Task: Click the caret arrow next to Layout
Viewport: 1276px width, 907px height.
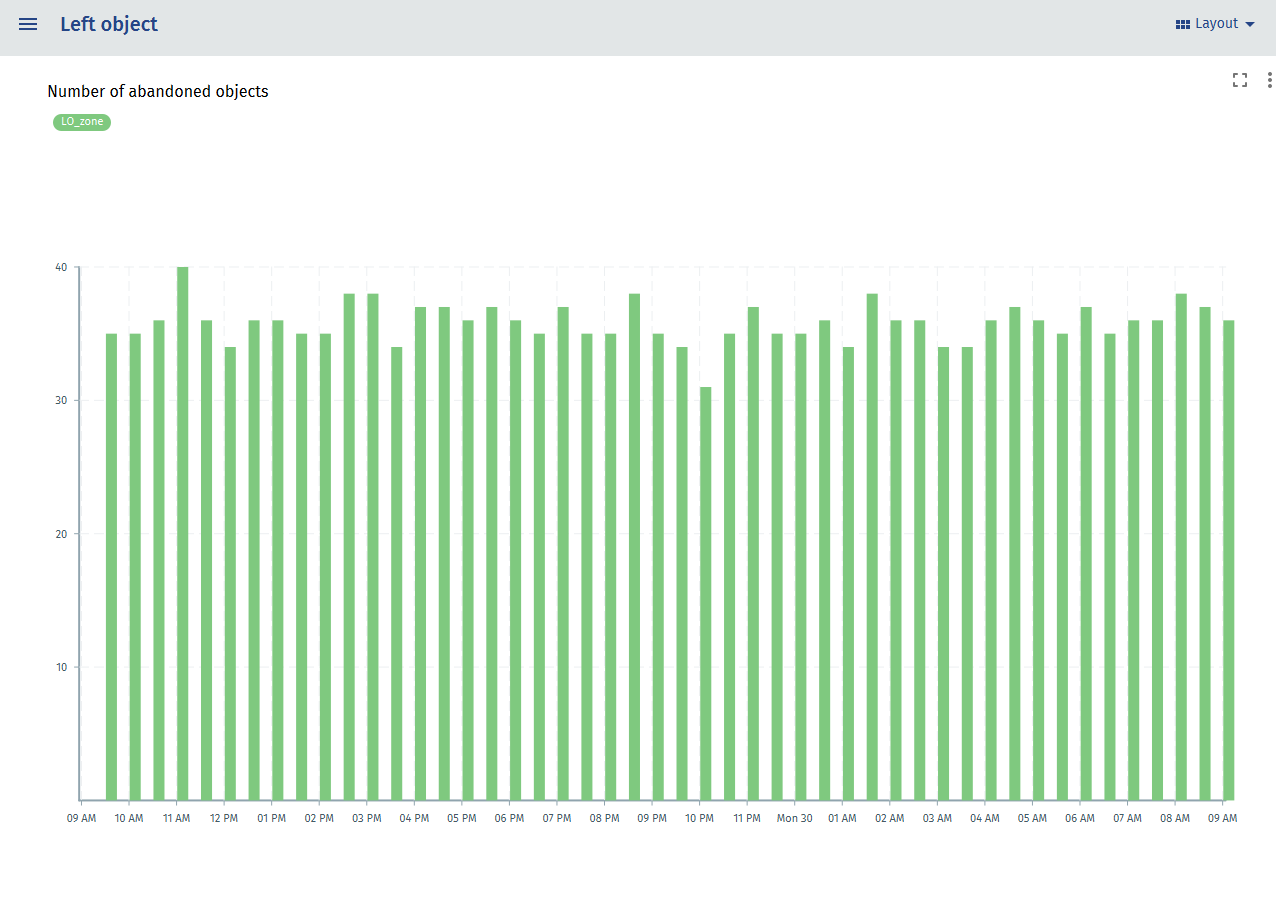Action: [1249, 24]
